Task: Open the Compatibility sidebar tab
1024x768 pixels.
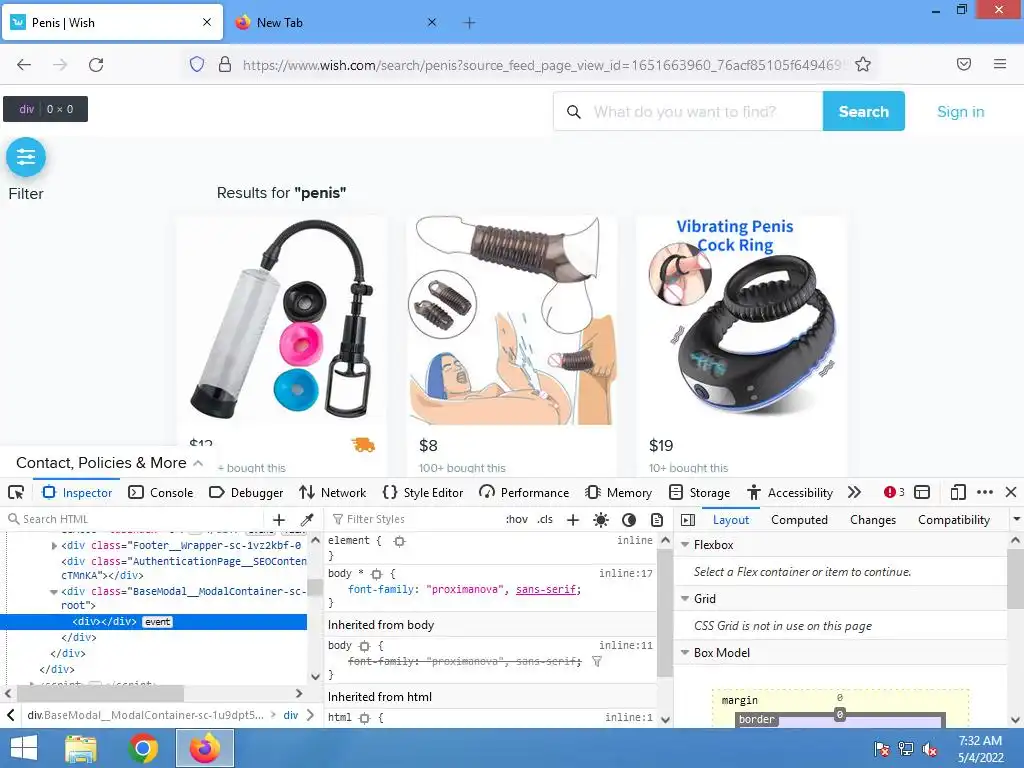Action: (x=953, y=520)
